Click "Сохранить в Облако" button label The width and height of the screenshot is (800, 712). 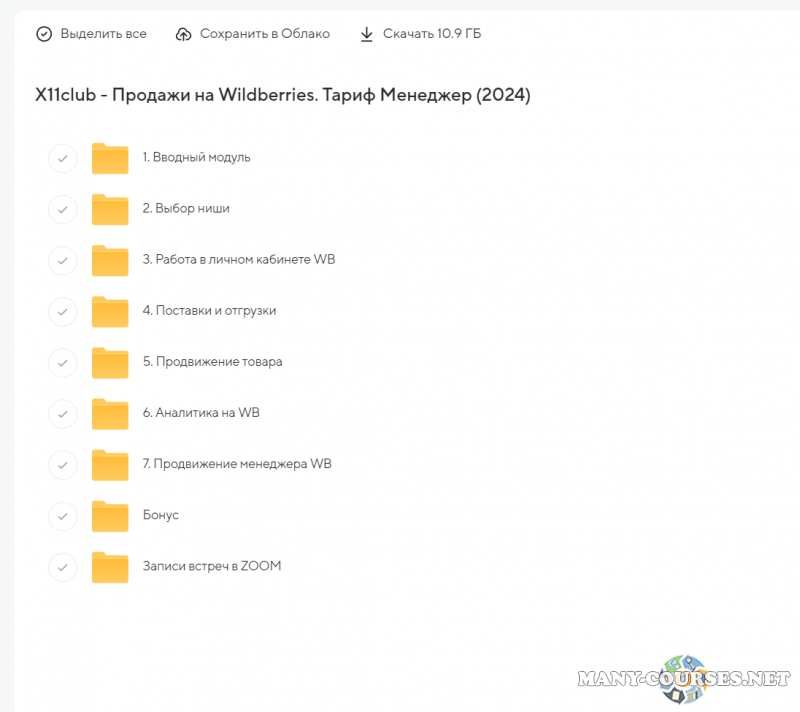(264, 34)
